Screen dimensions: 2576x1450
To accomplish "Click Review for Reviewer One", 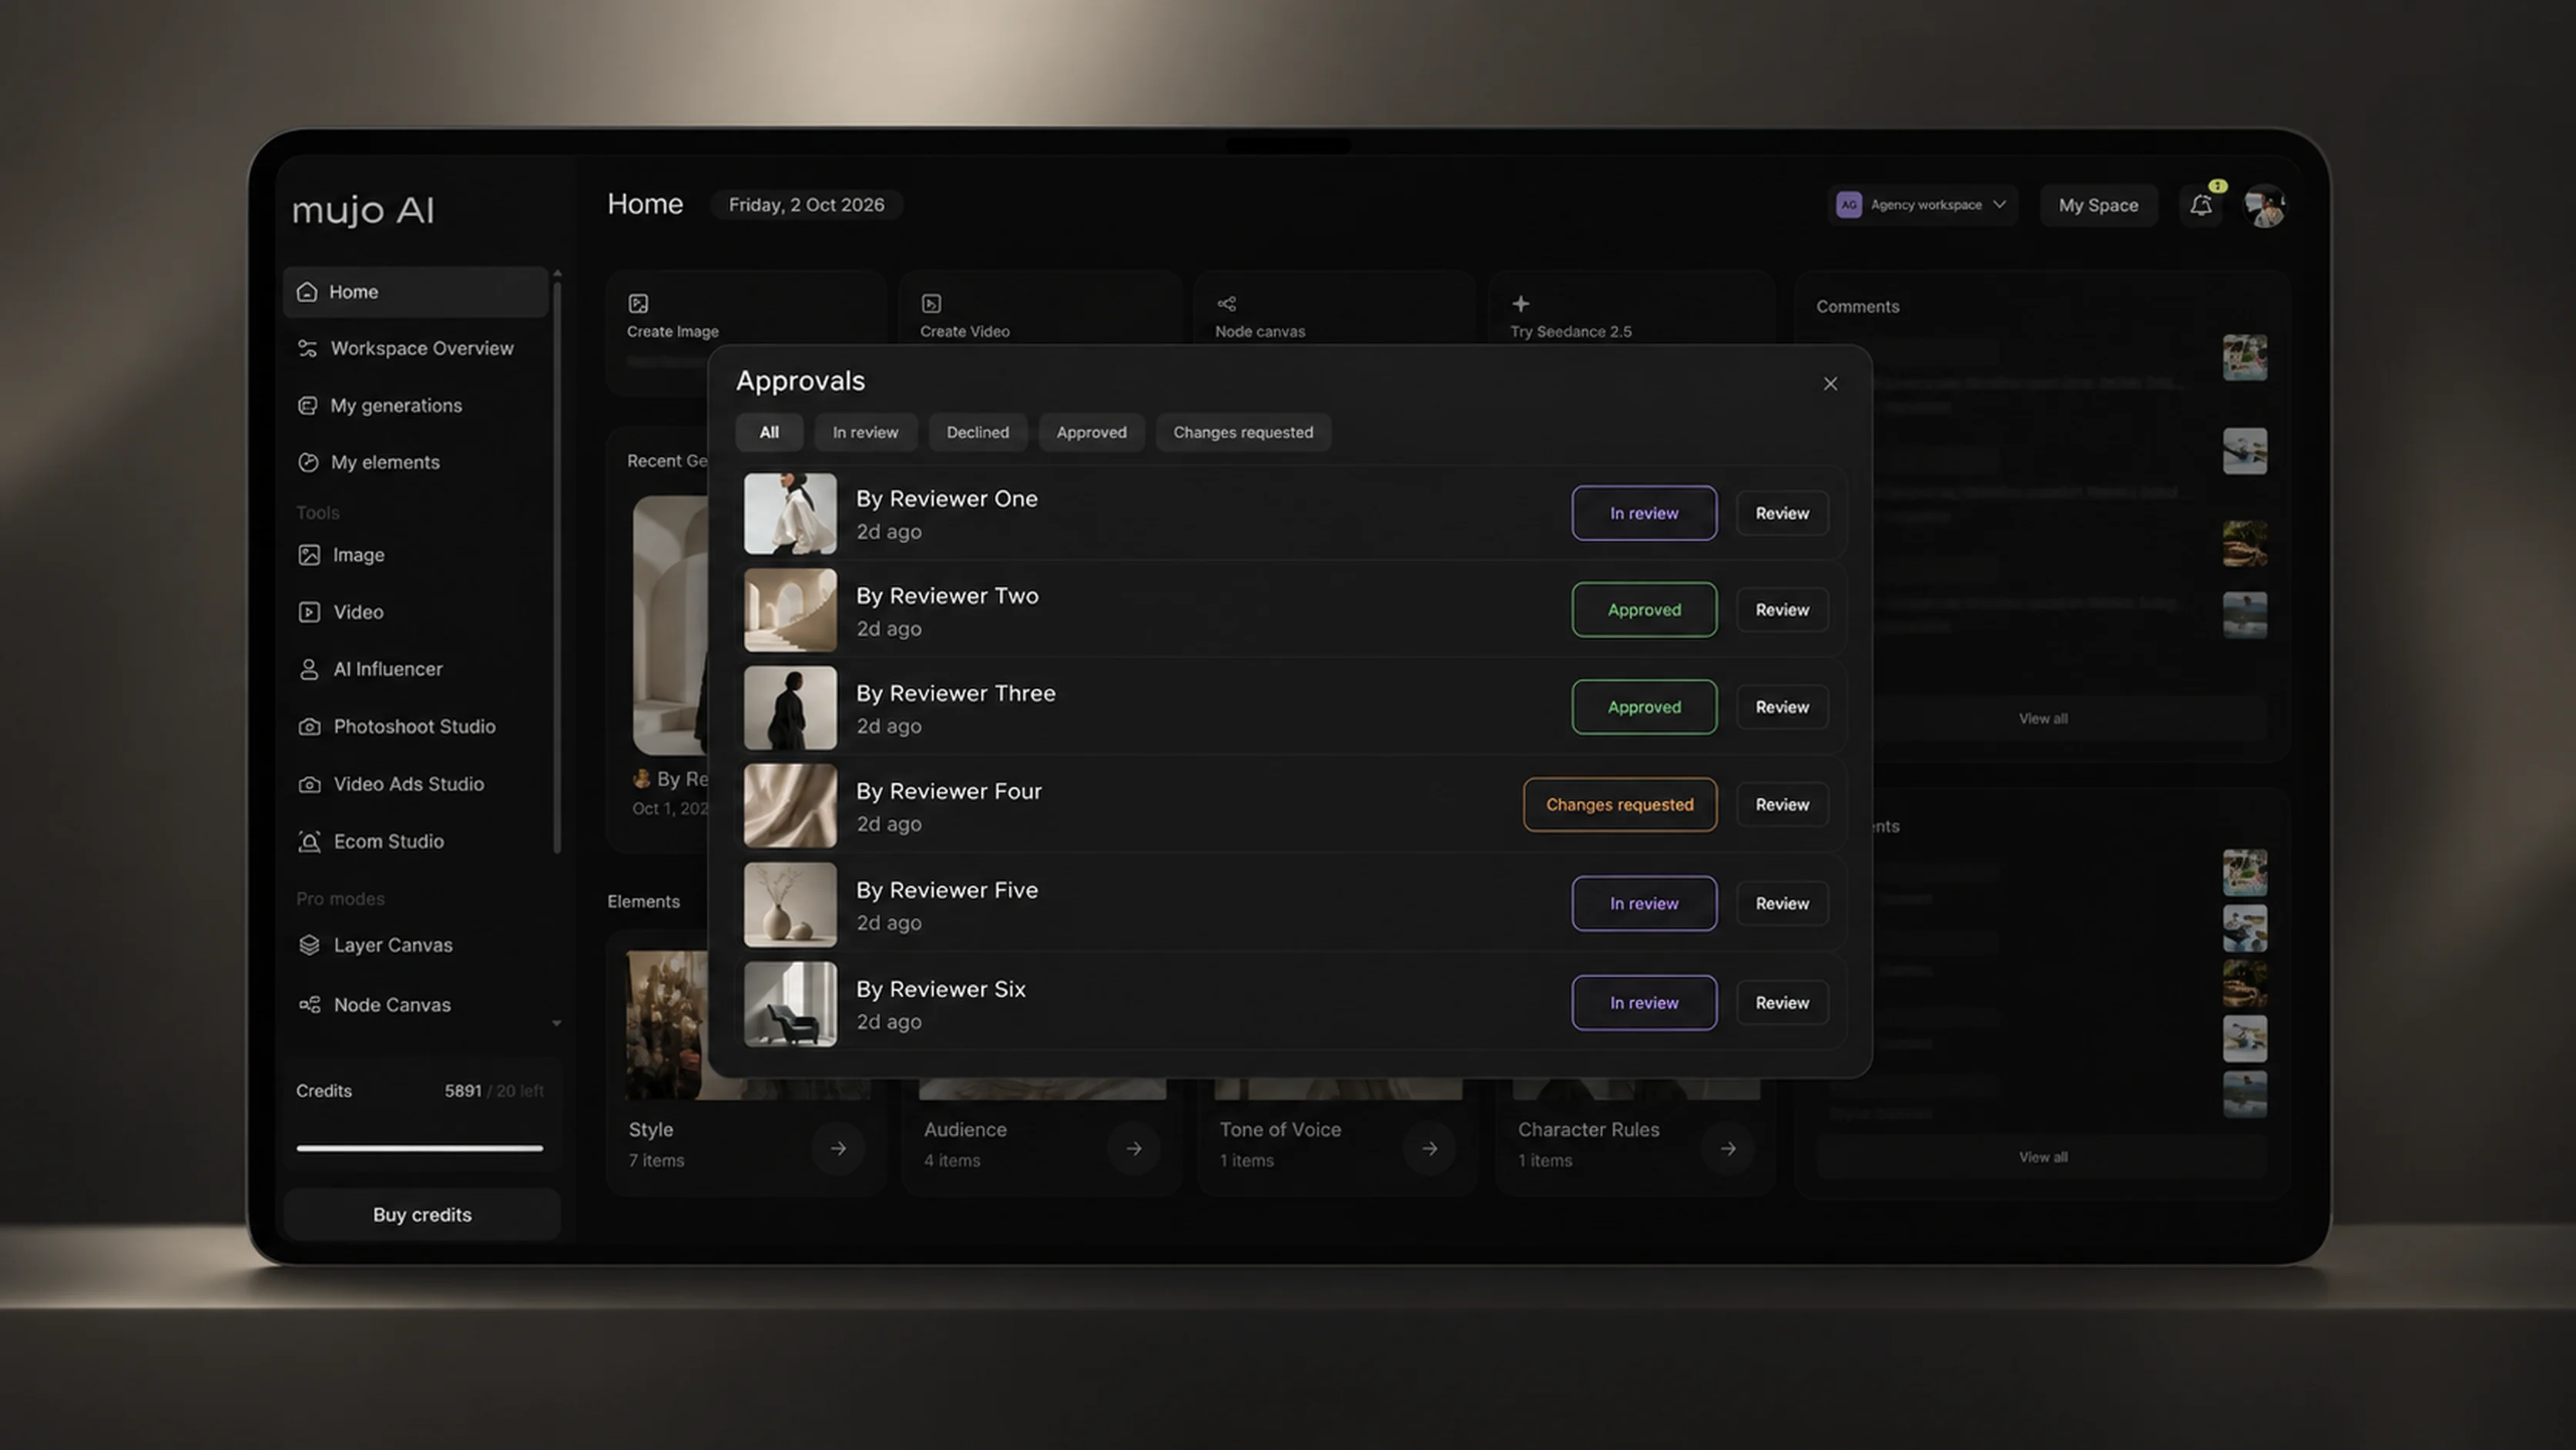I will (1782, 513).
